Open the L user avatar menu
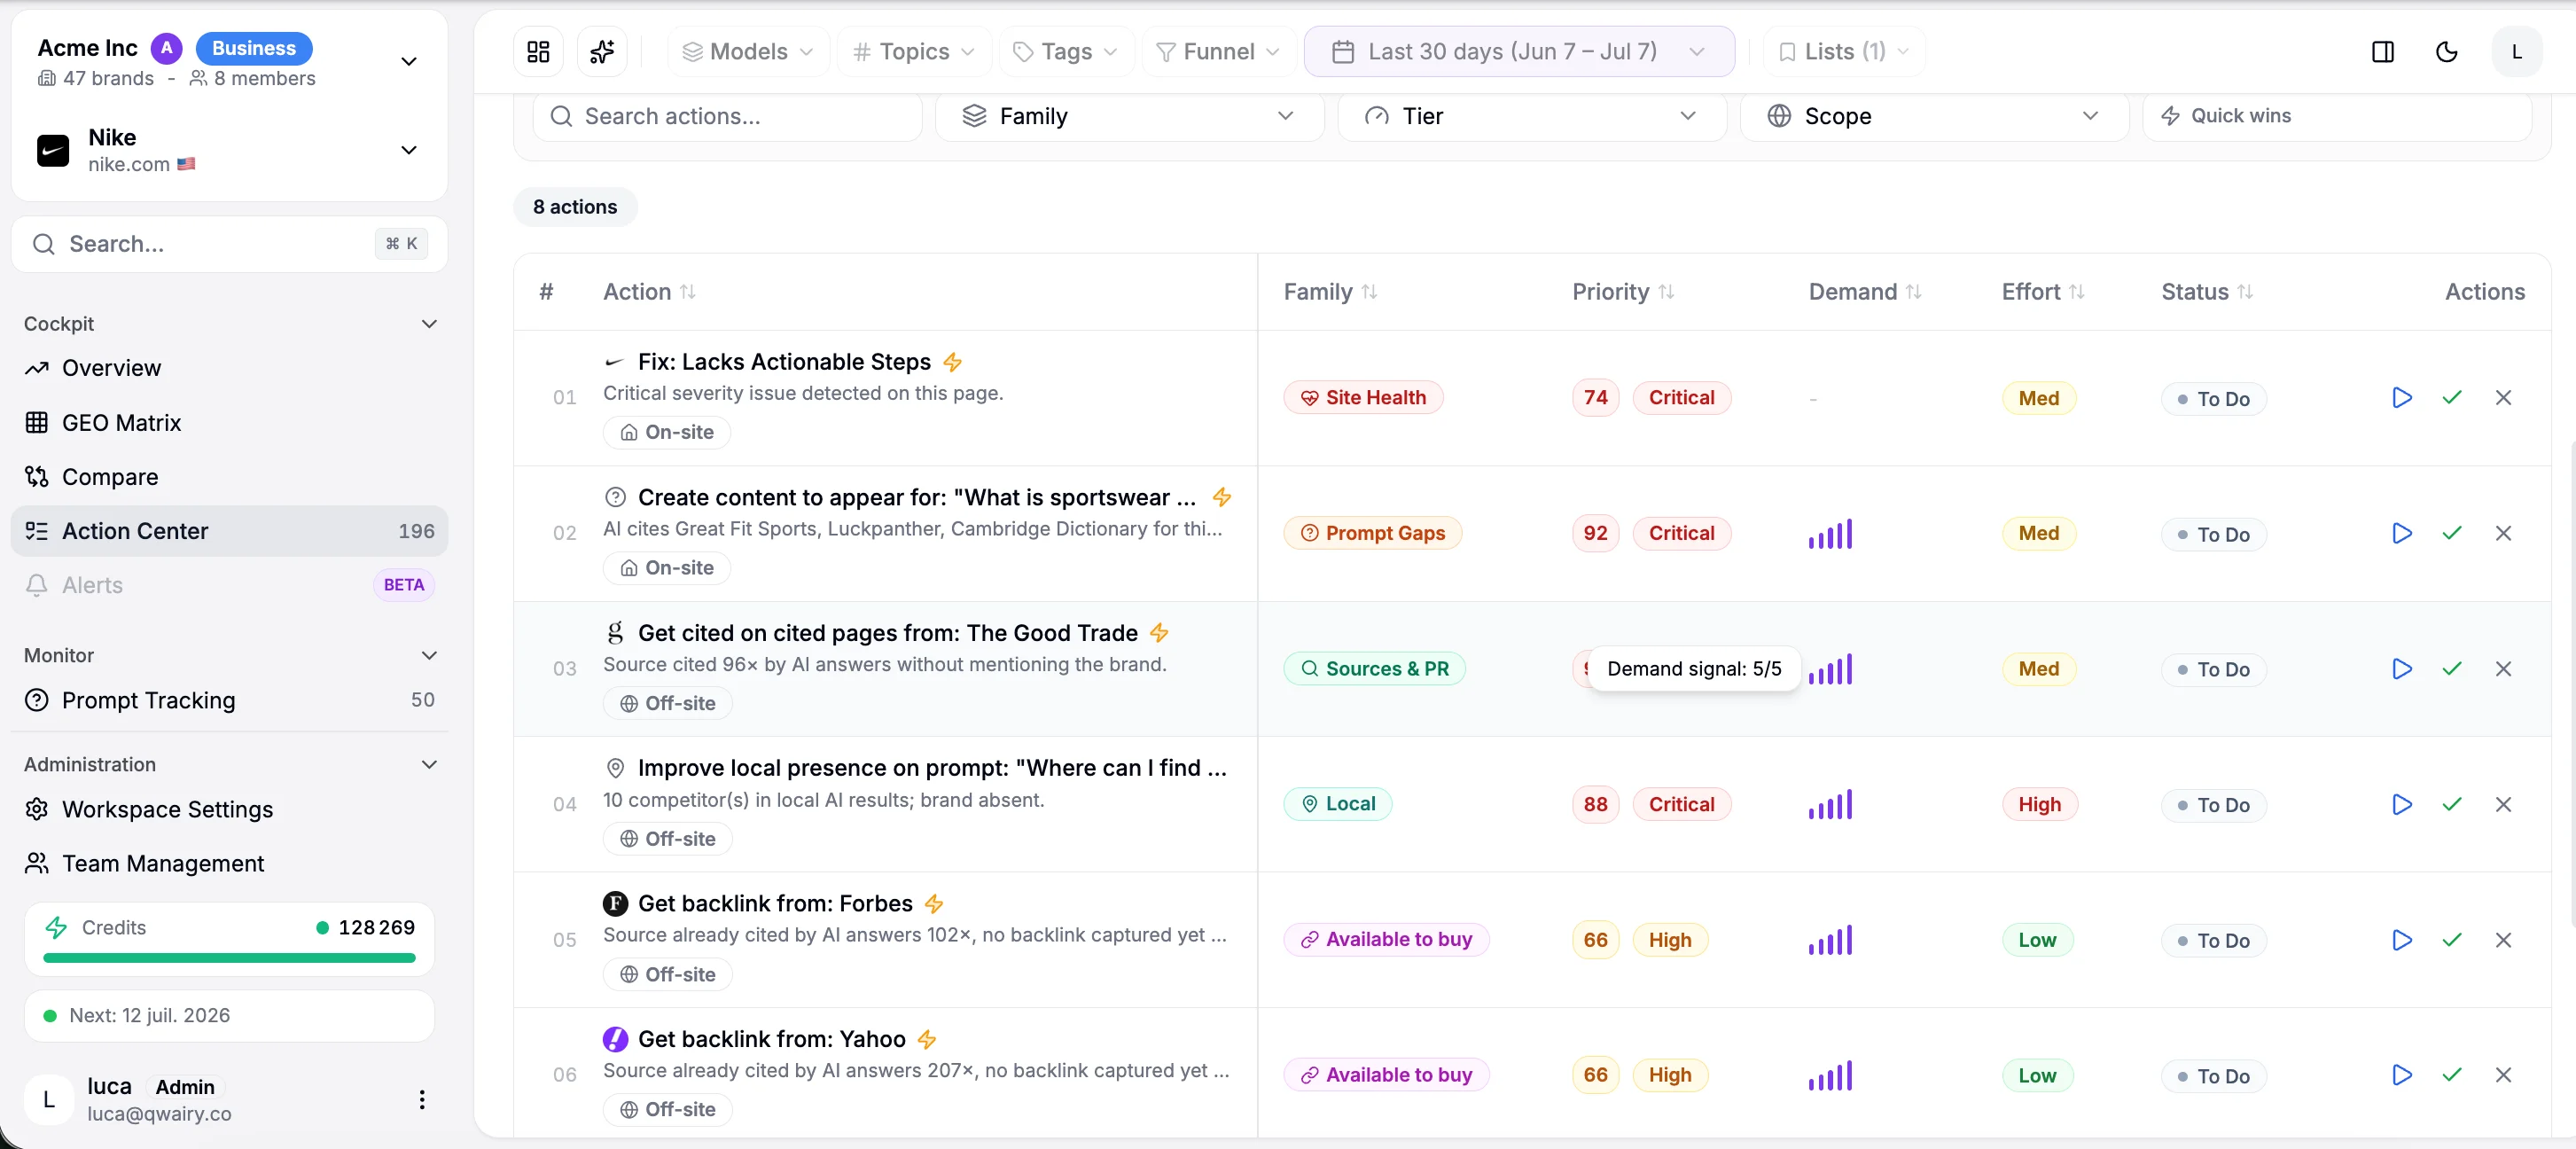 click(2516, 52)
